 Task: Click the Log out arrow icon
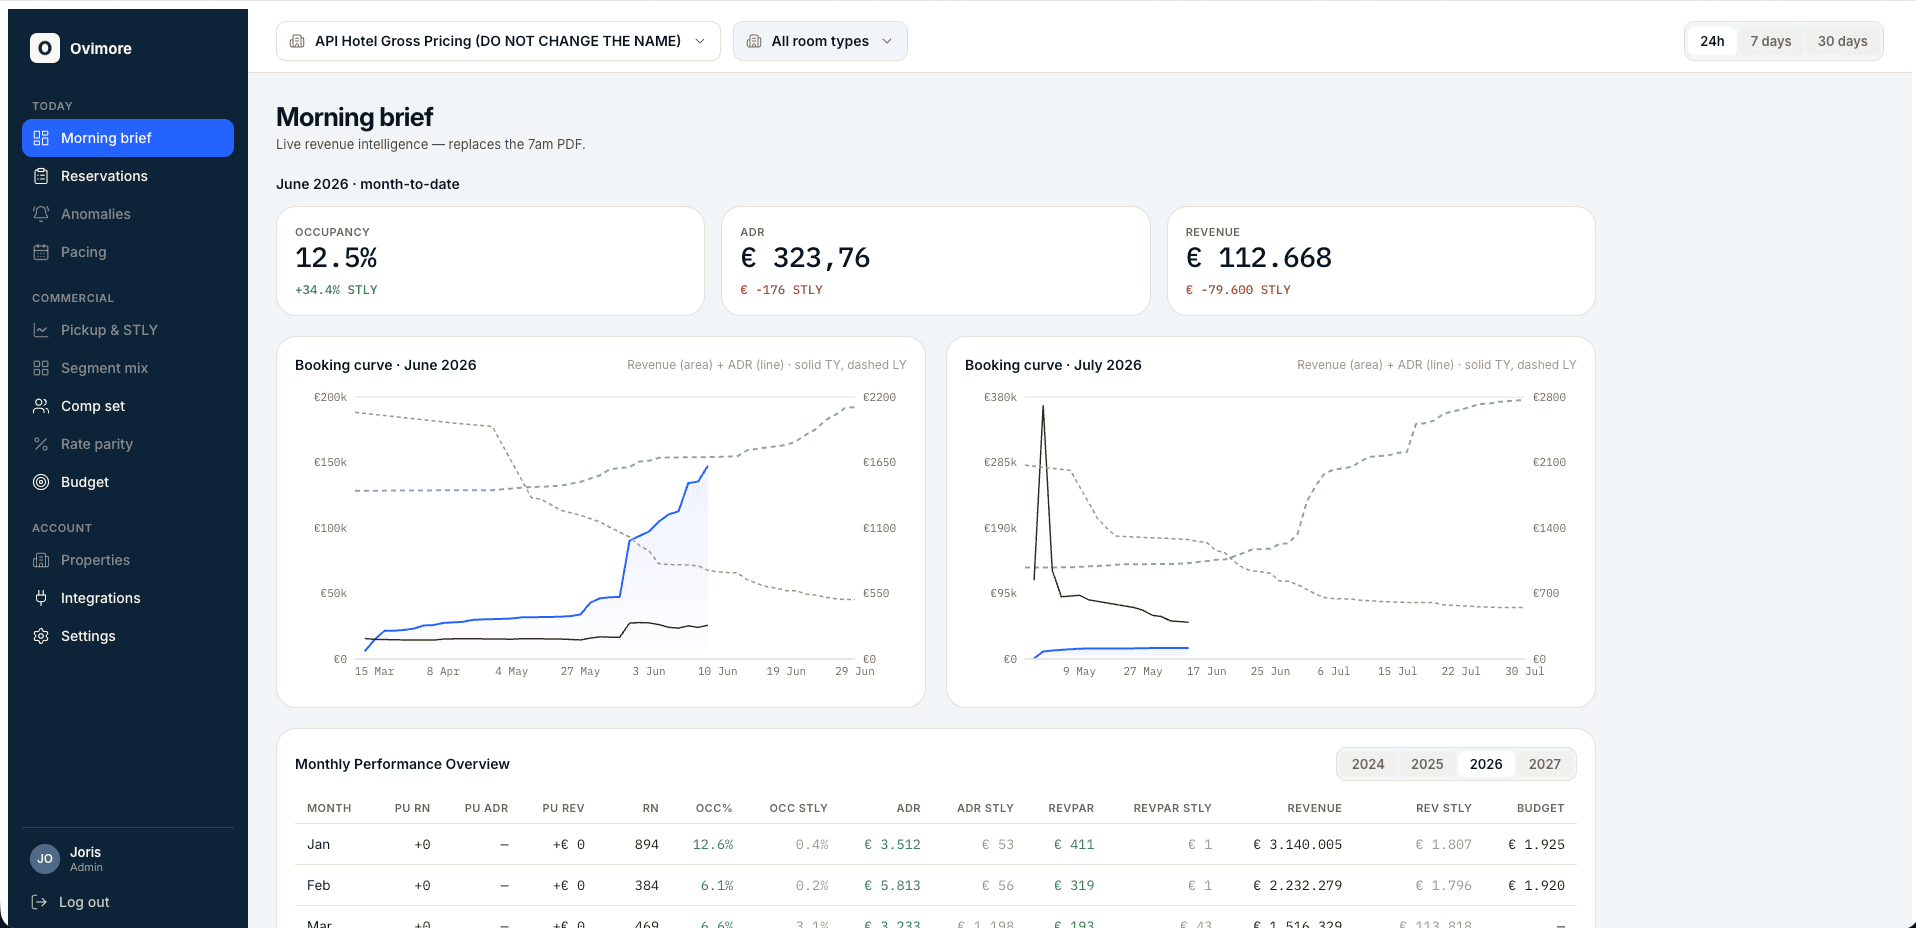tap(40, 902)
